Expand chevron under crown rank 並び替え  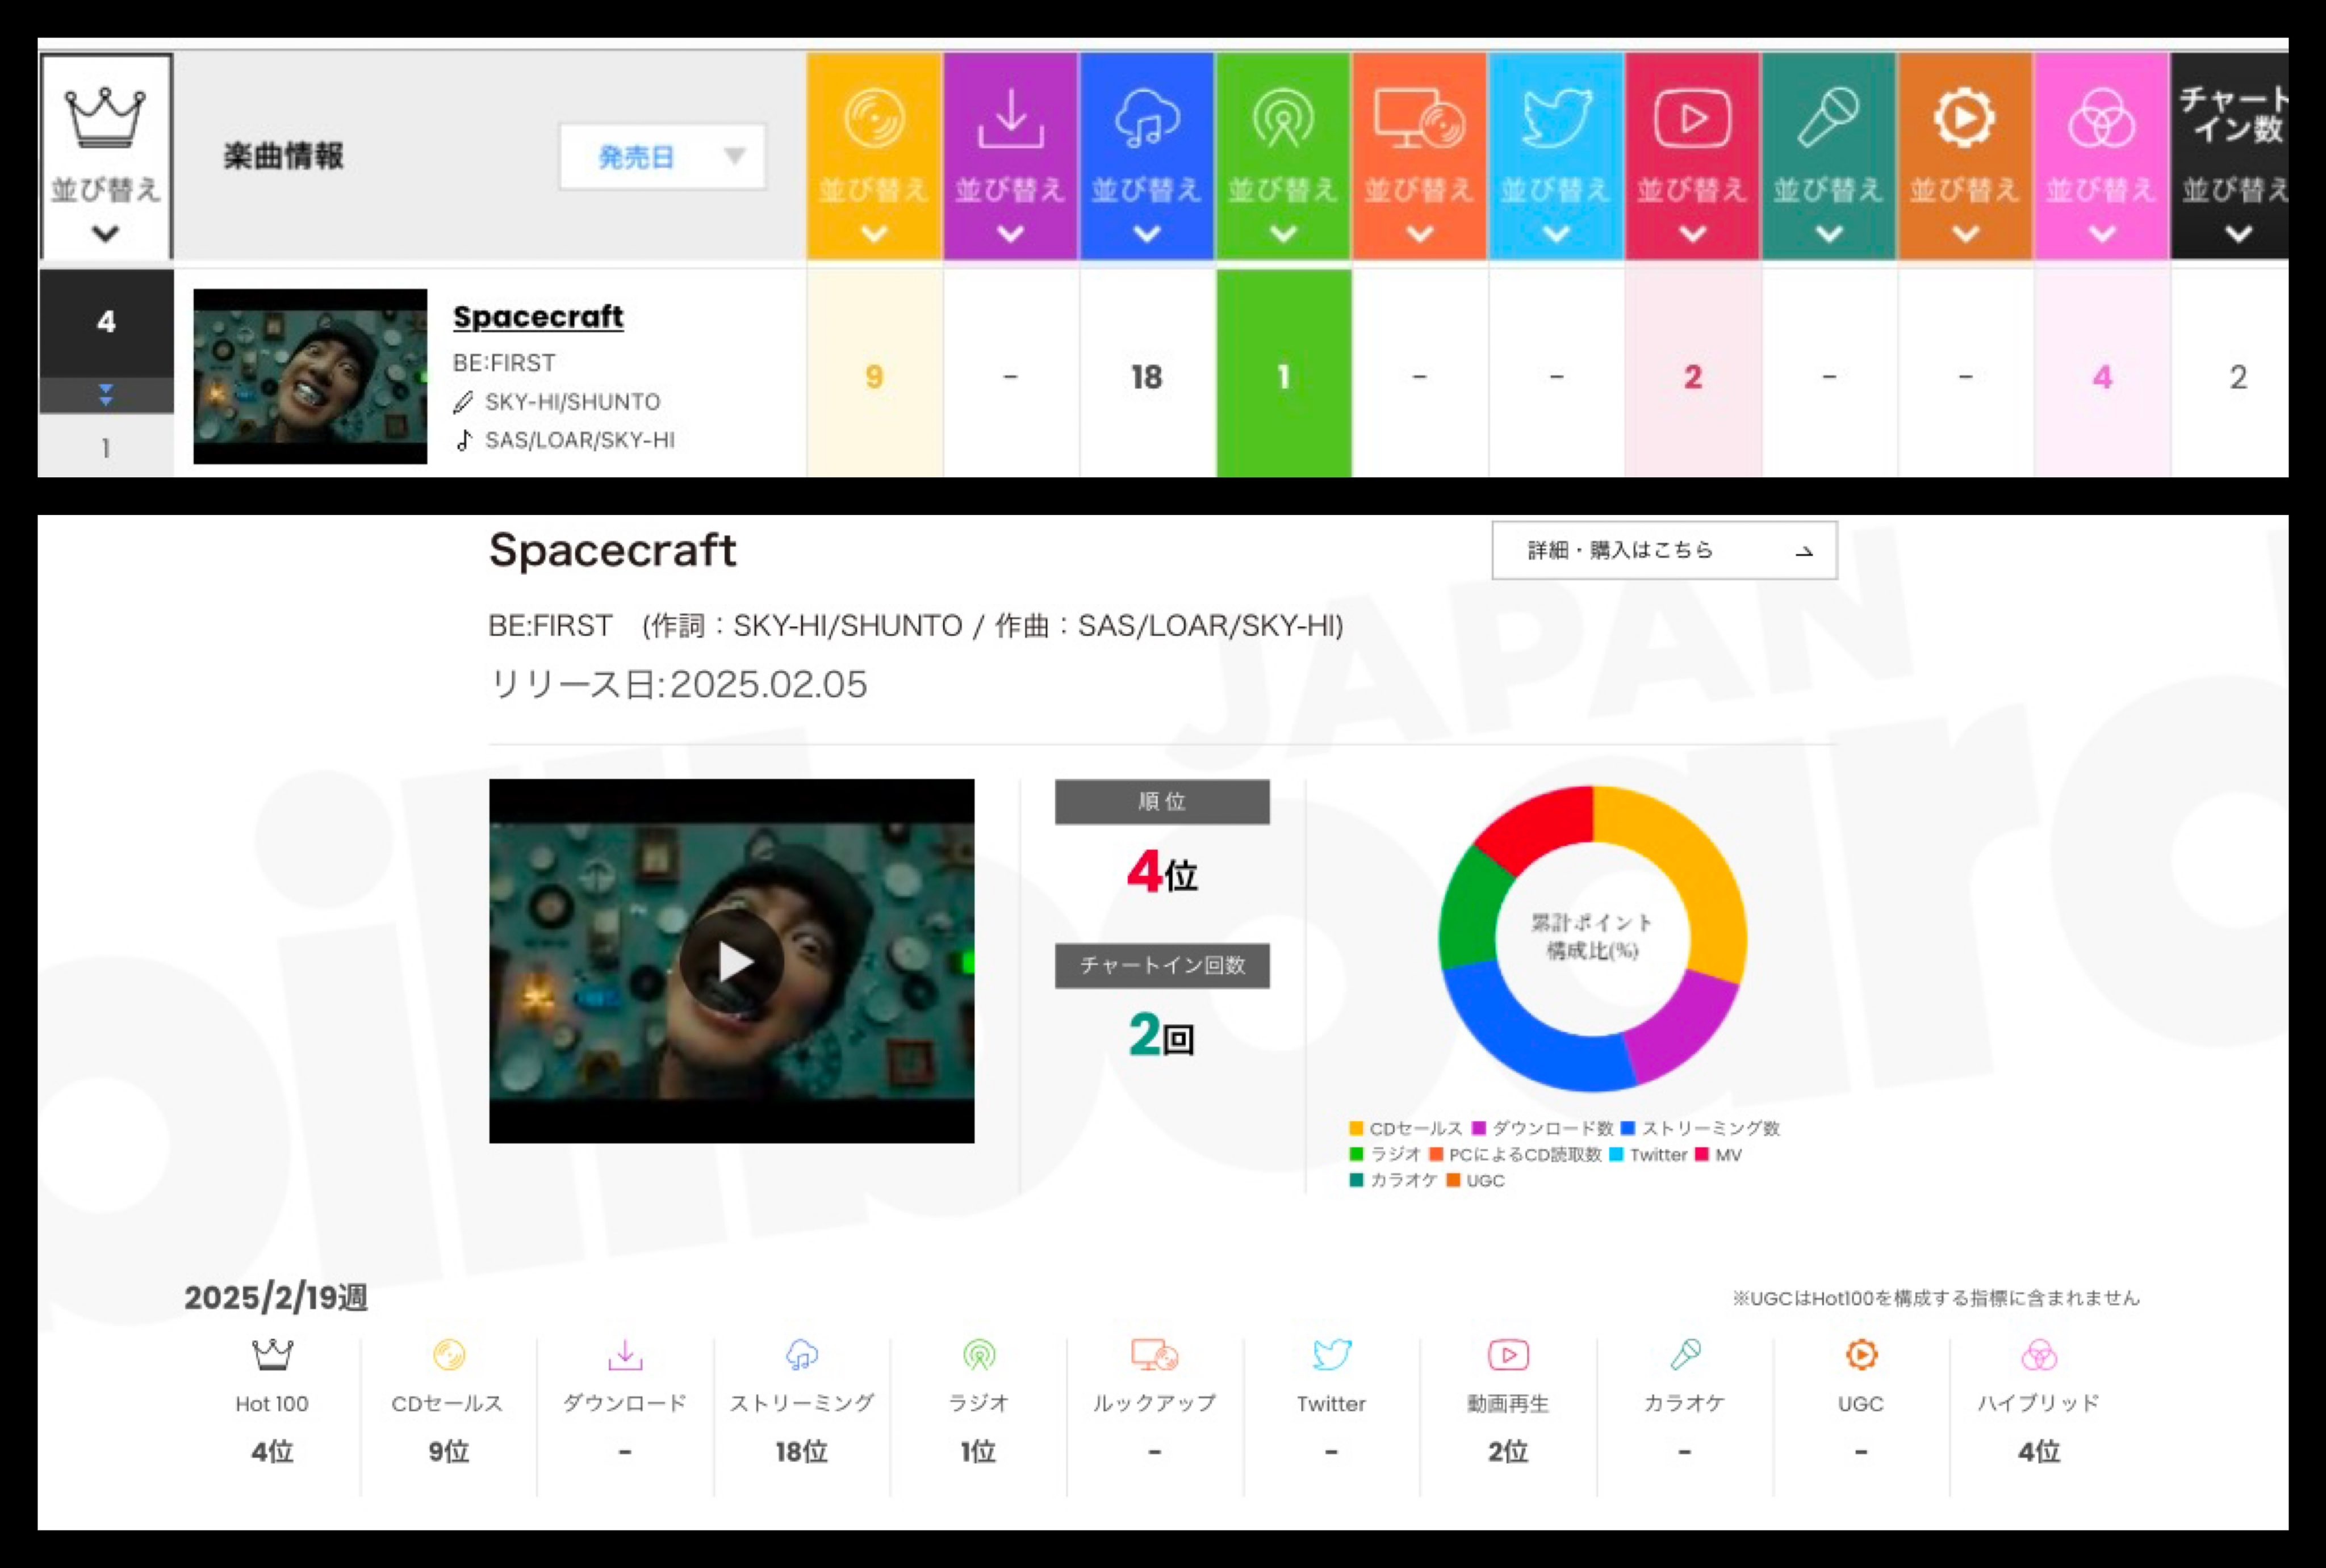(105, 234)
